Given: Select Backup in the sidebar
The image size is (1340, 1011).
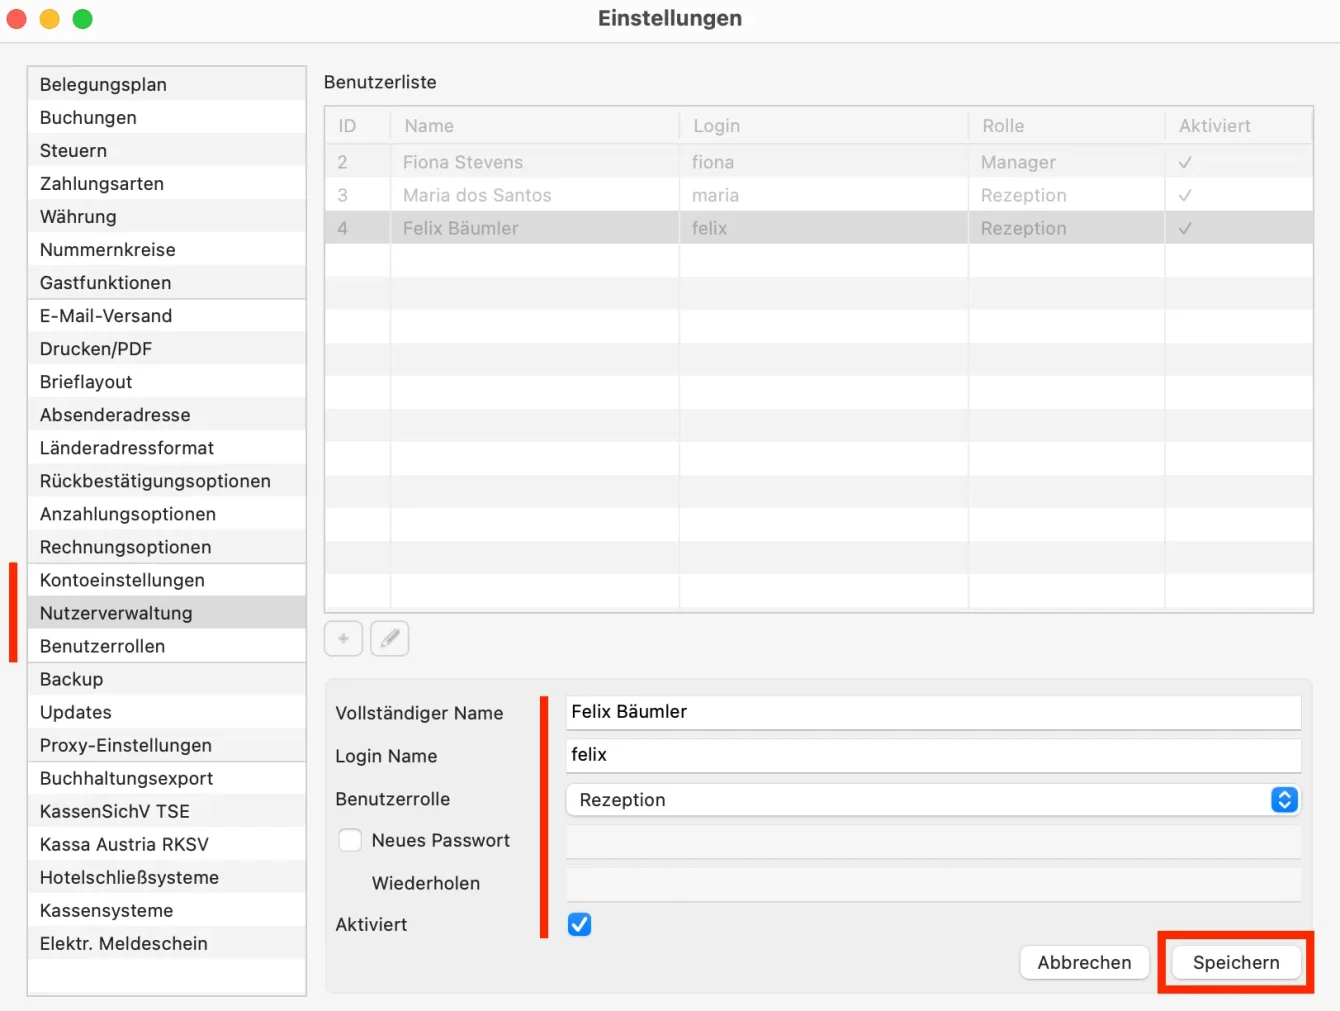Looking at the screenshot, I should click(167, 678).
